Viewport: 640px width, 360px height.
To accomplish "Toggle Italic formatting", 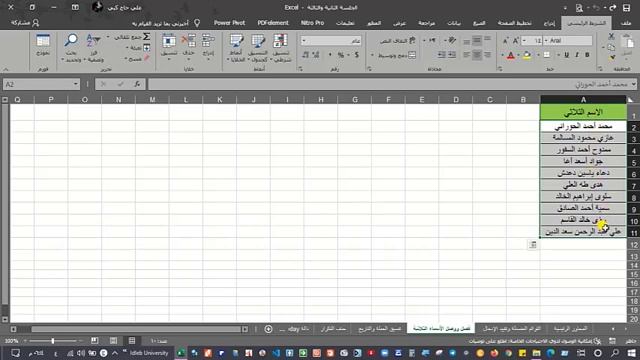I will (x=577, y=55).
